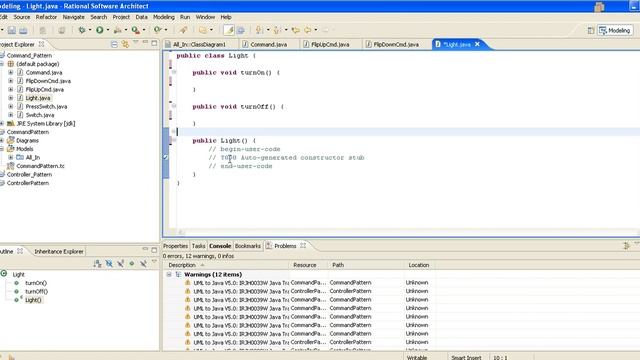Click the Light class icon in Outline

4,274
